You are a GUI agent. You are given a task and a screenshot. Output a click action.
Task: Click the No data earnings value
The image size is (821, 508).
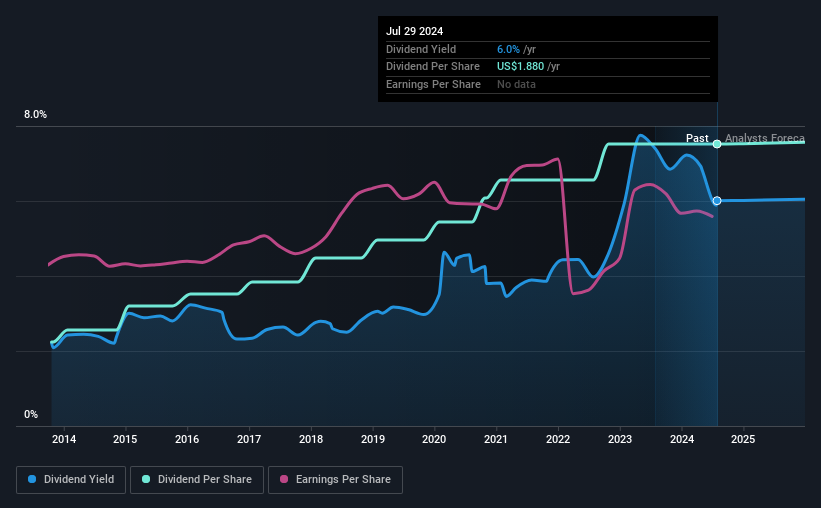coord(516,84)
